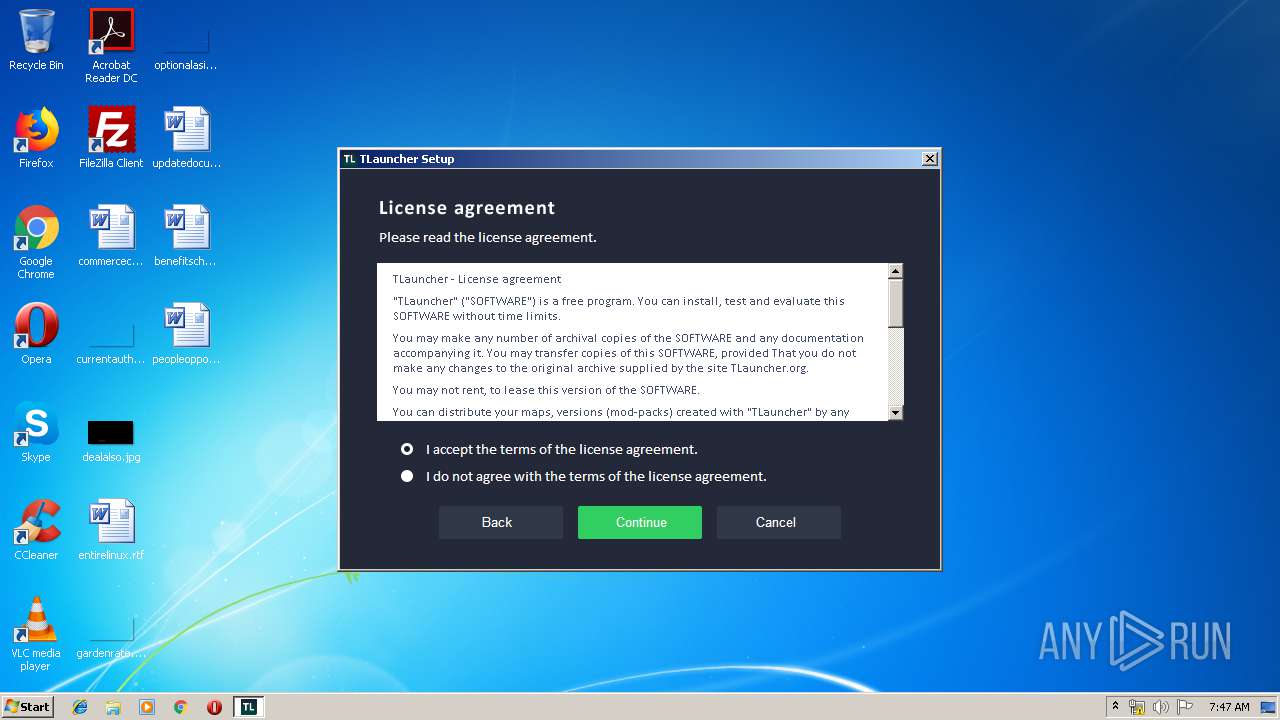1280x720 pixels.
Task: Select the peopleoppo Word document icon
Action: [186, 334]
